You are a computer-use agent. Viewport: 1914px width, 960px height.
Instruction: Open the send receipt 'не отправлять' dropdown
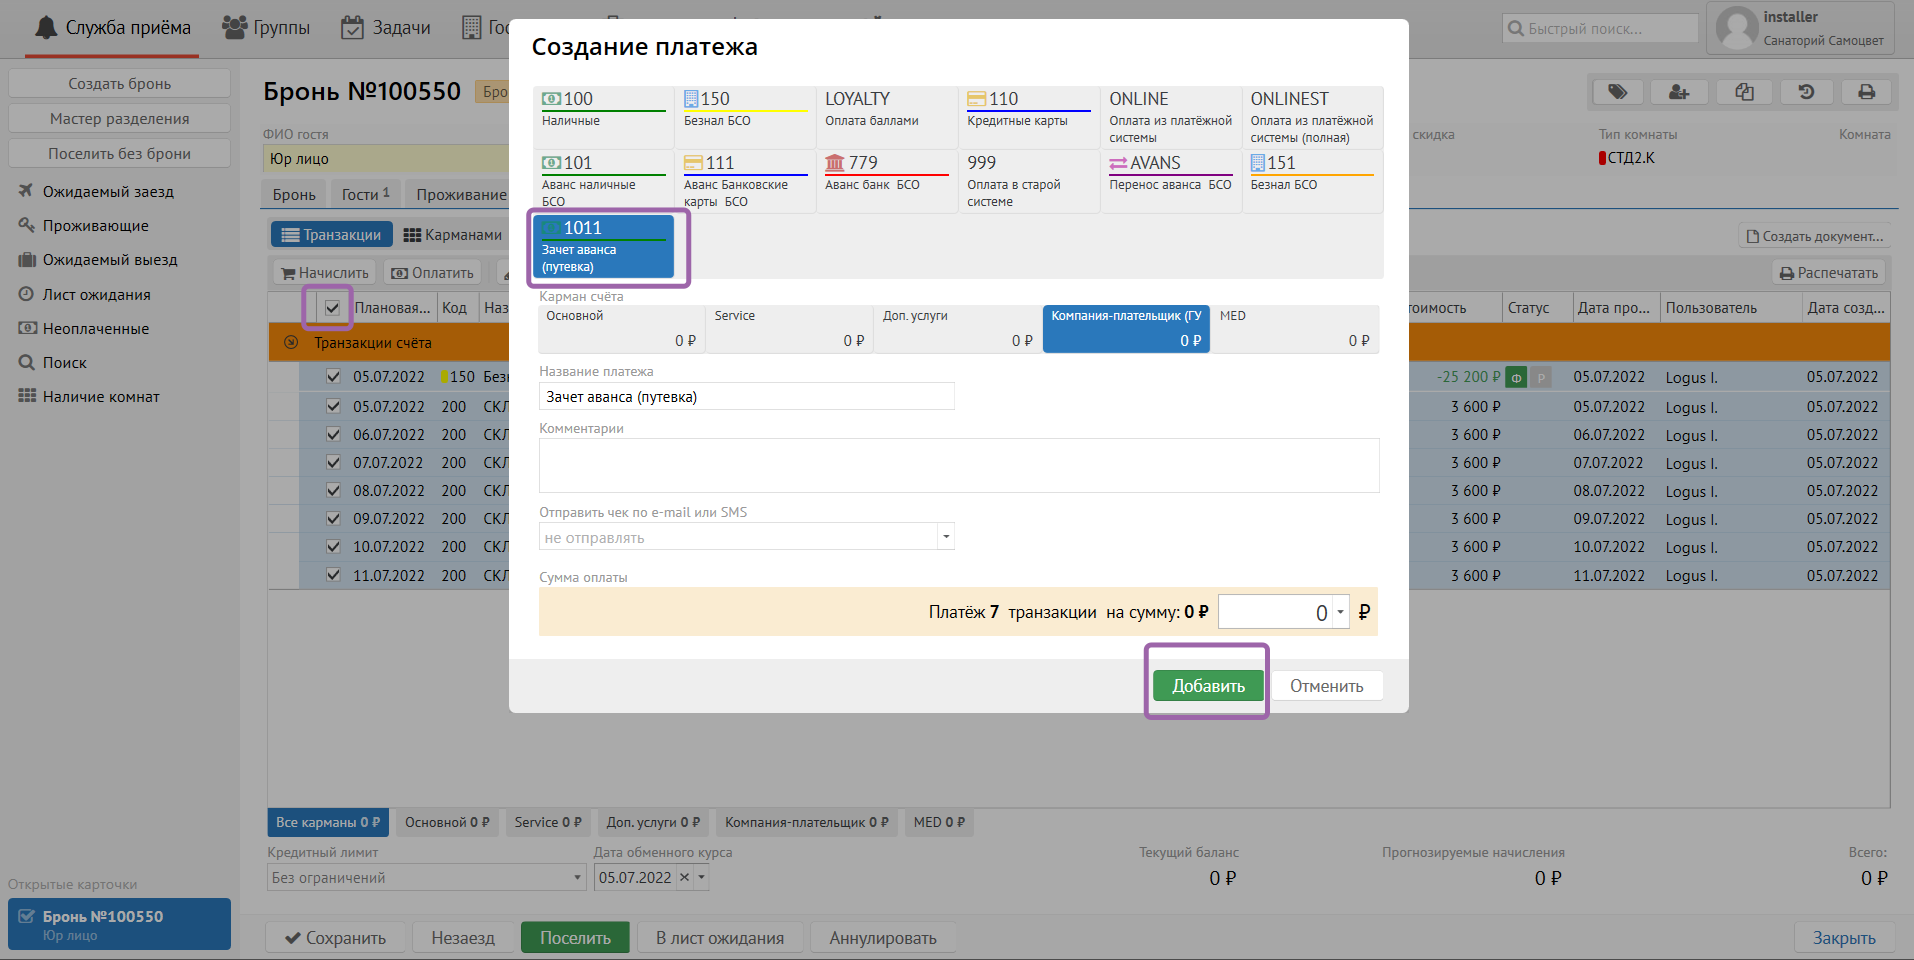[945, 537]
